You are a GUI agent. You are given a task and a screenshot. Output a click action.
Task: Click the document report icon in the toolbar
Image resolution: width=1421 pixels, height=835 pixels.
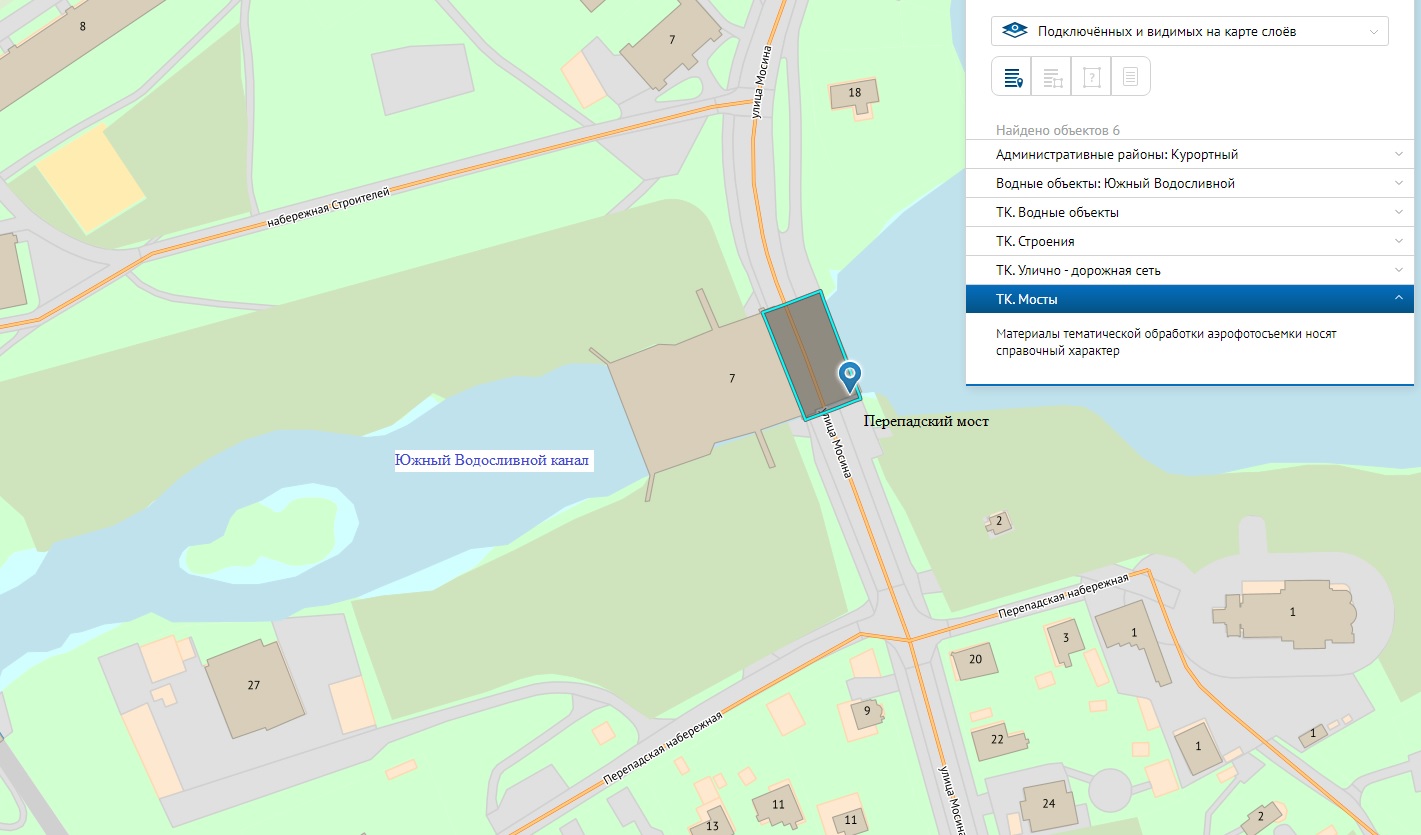(1130, 76)
